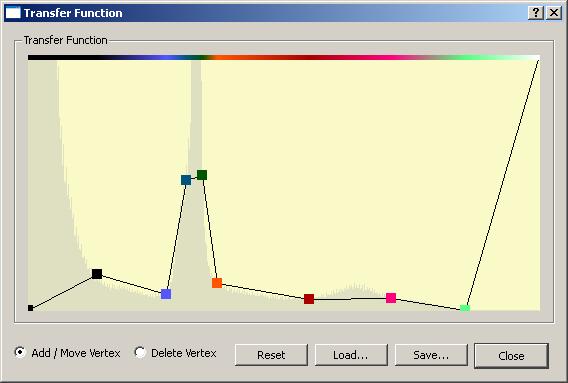Click the window icon in title bar

(x=13, y=13)
